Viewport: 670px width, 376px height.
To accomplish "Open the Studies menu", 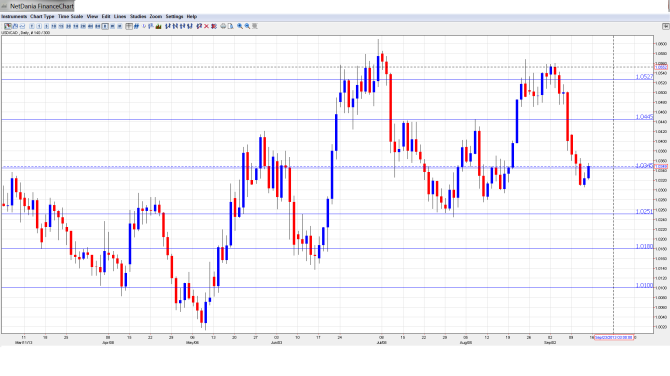I will click(x=138, y=16).
